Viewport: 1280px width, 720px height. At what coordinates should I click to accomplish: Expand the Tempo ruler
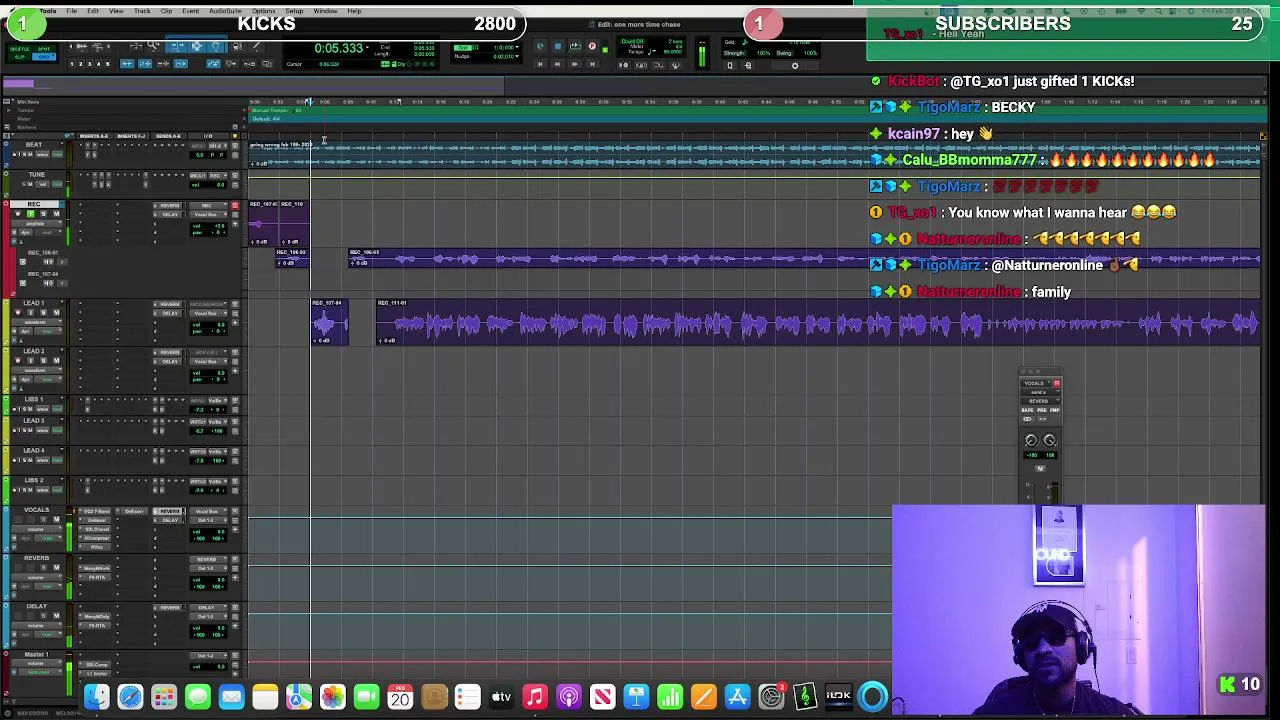9,110
